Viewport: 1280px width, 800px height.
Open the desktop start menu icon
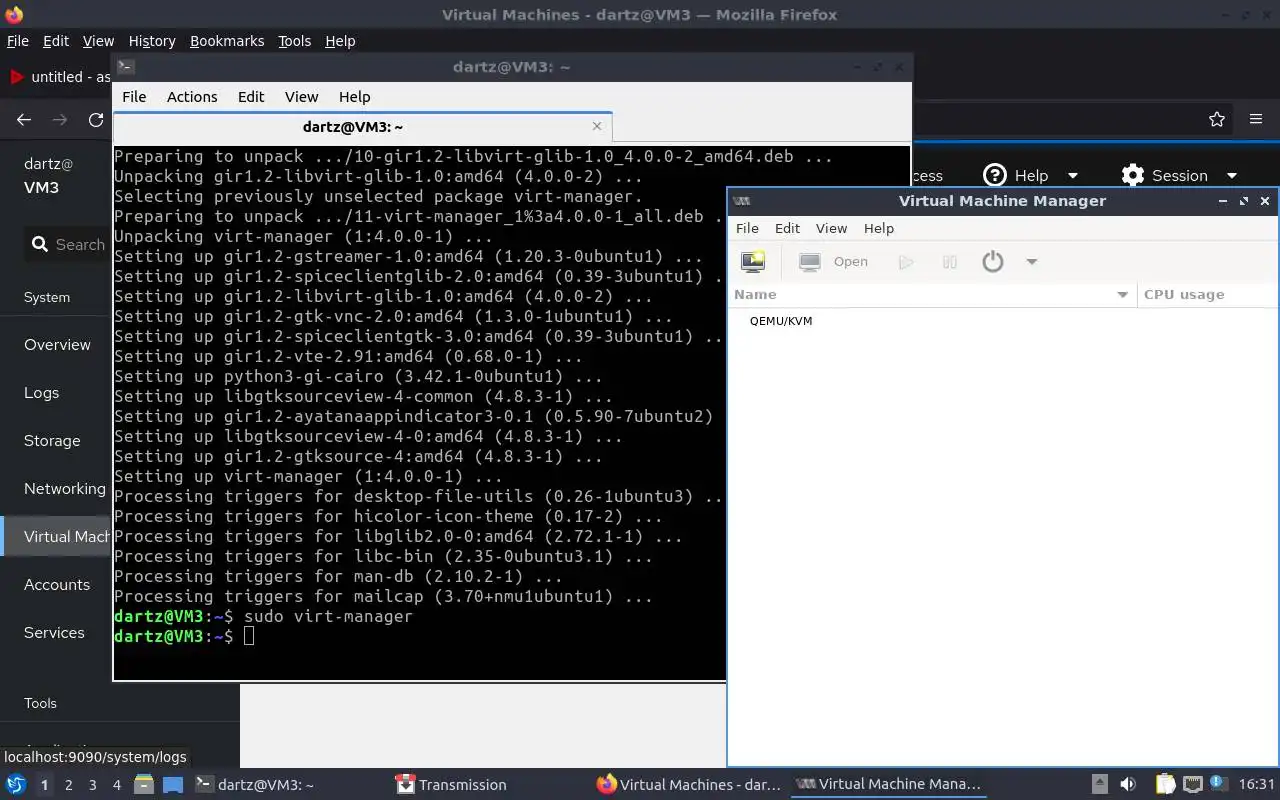pos(16,784)
